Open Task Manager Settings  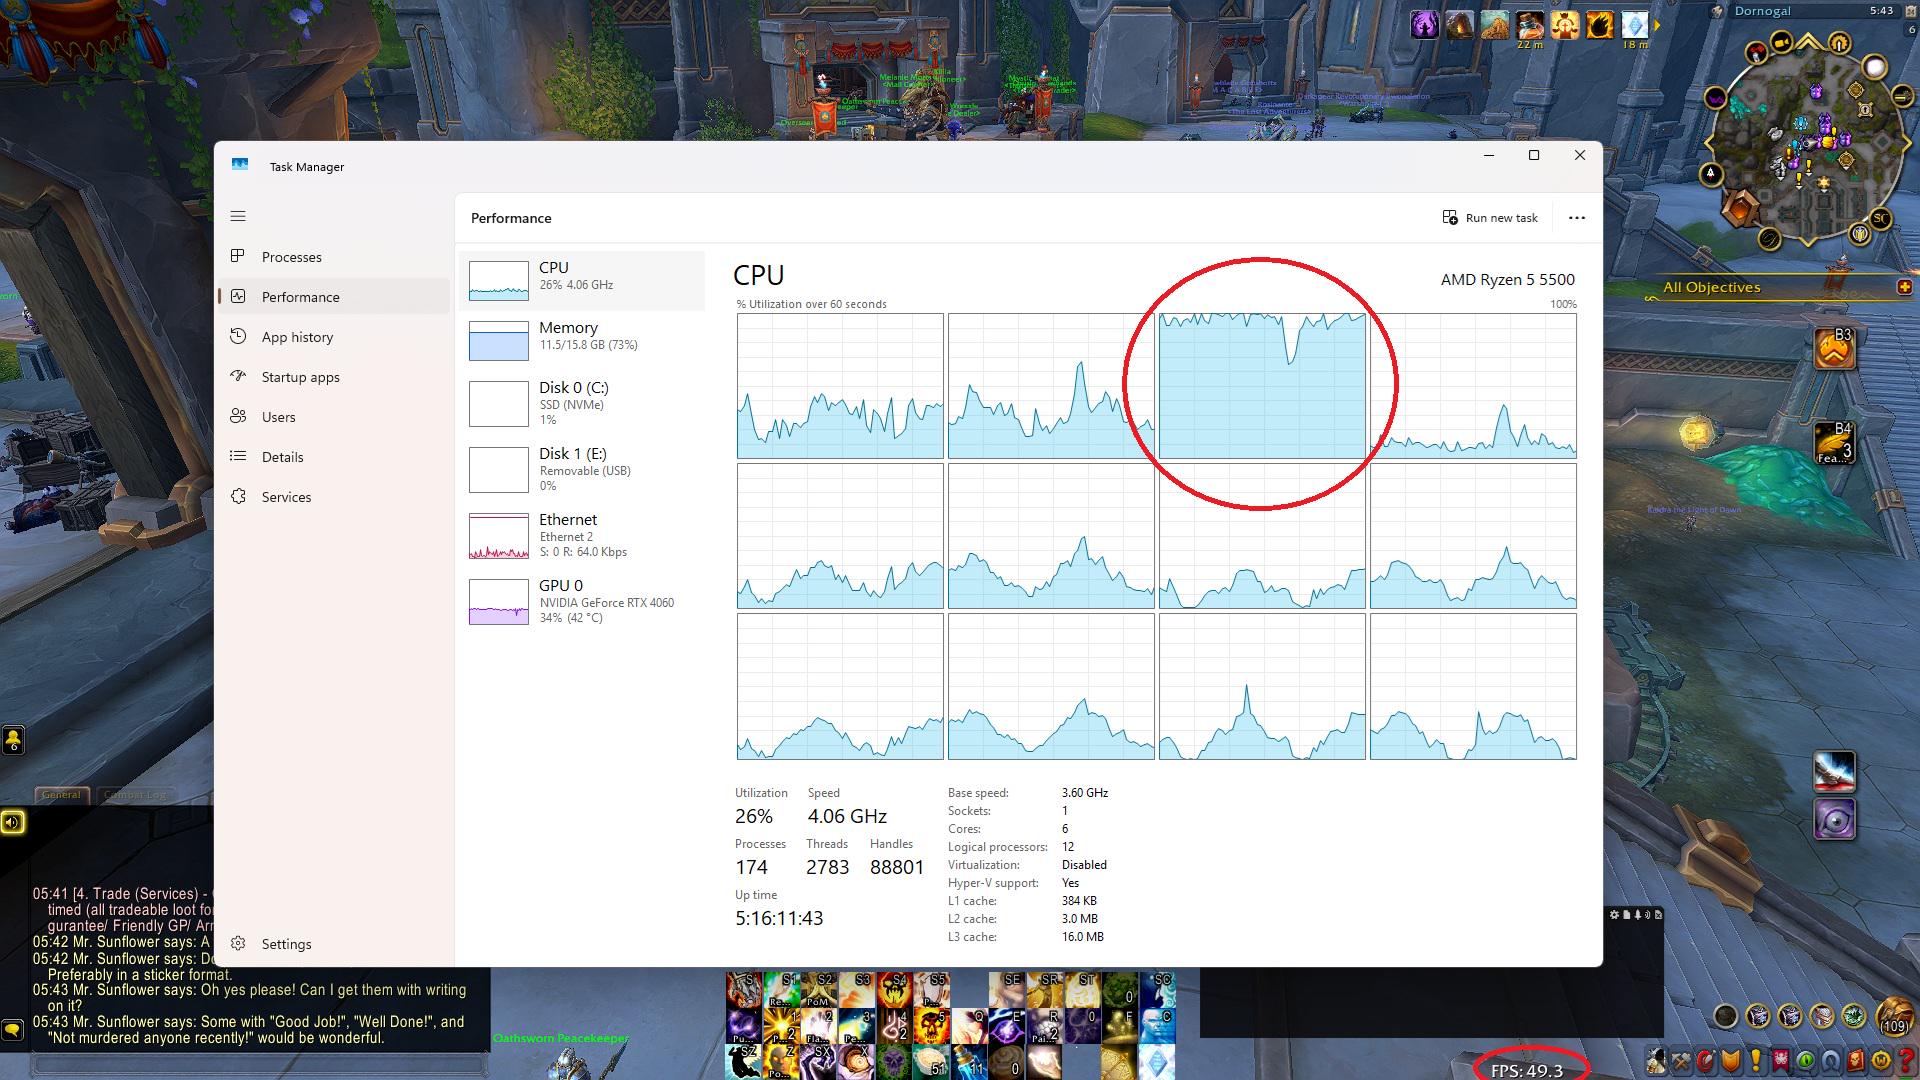pos(286,944)
